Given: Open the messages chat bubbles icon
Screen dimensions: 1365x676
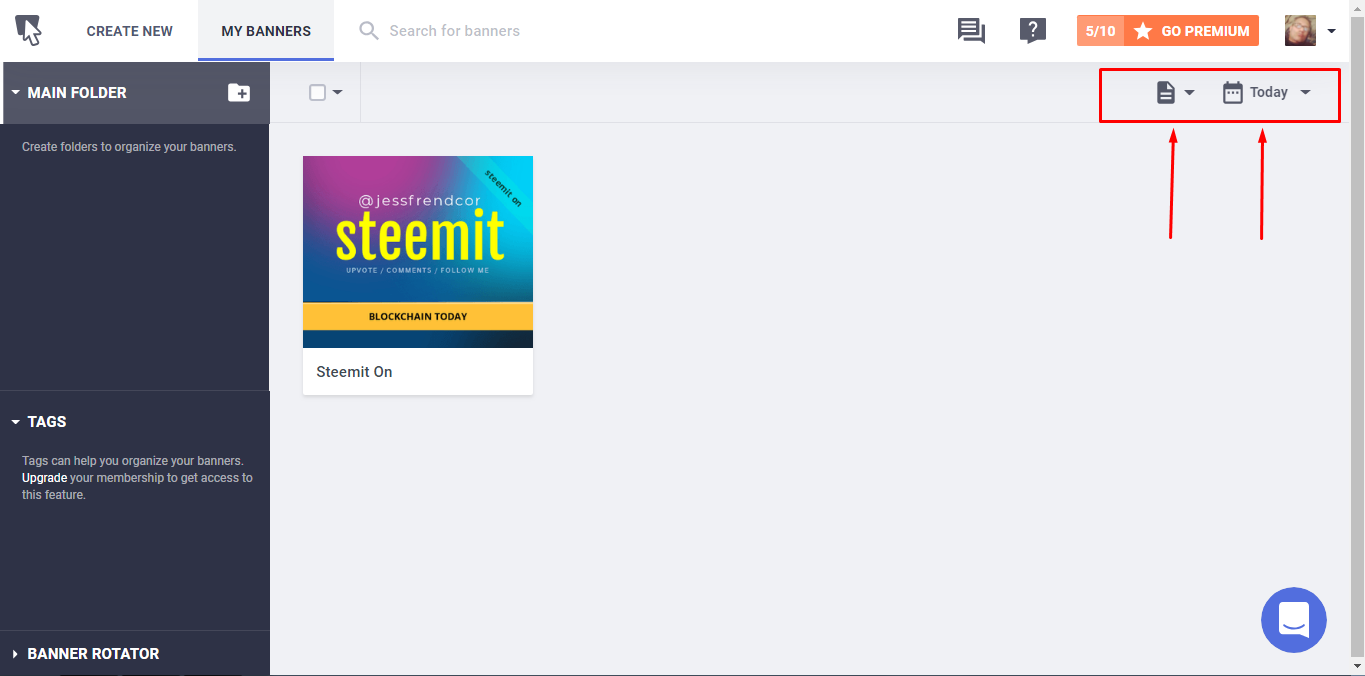Looking at the screenshot, I should coord(971,31).
